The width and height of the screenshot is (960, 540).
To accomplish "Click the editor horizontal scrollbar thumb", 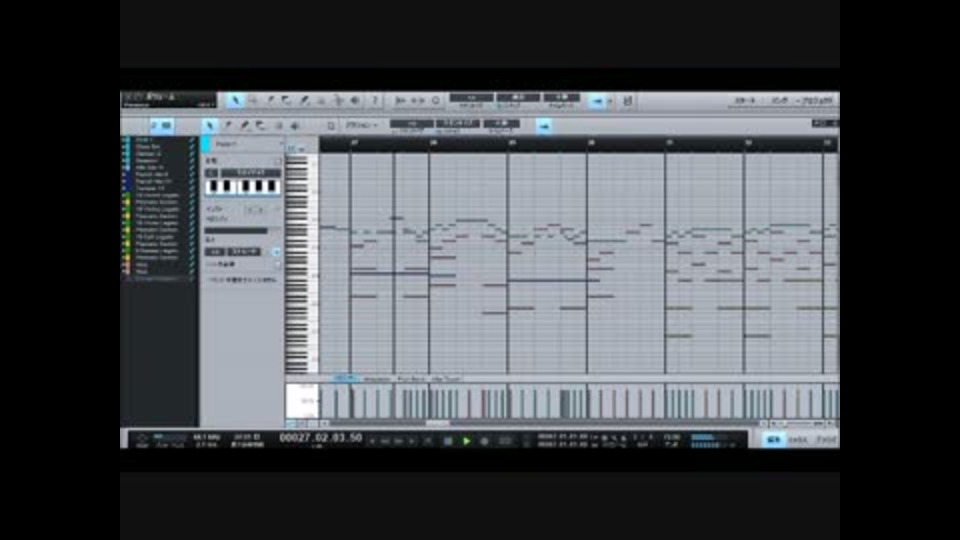I will click(438, 423).
